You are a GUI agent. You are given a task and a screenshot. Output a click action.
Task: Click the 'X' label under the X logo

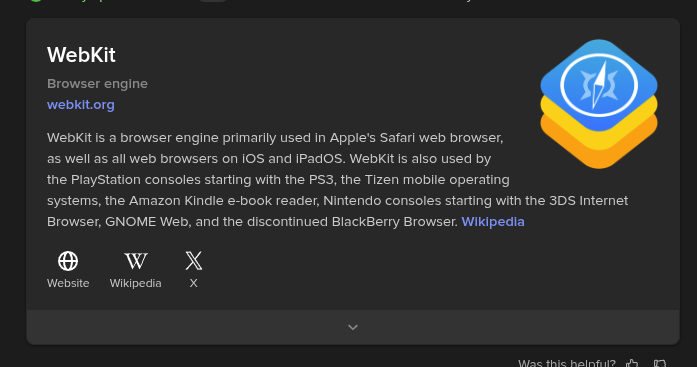(193, 283)
